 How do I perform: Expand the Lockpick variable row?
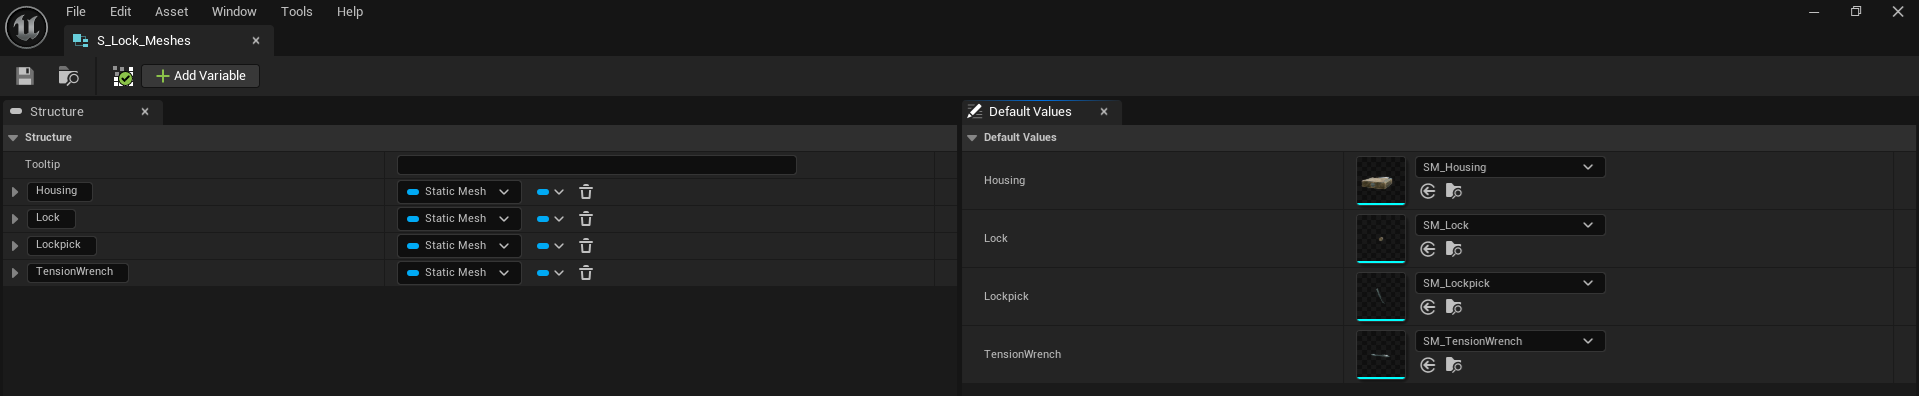[15, 246]
